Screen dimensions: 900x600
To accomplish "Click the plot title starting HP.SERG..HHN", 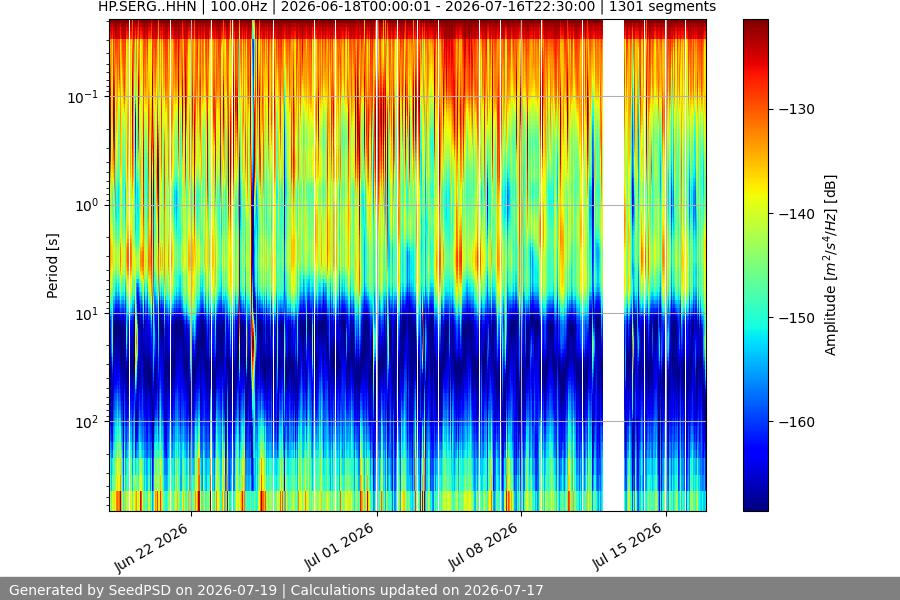I will click(x=407, y=7).
